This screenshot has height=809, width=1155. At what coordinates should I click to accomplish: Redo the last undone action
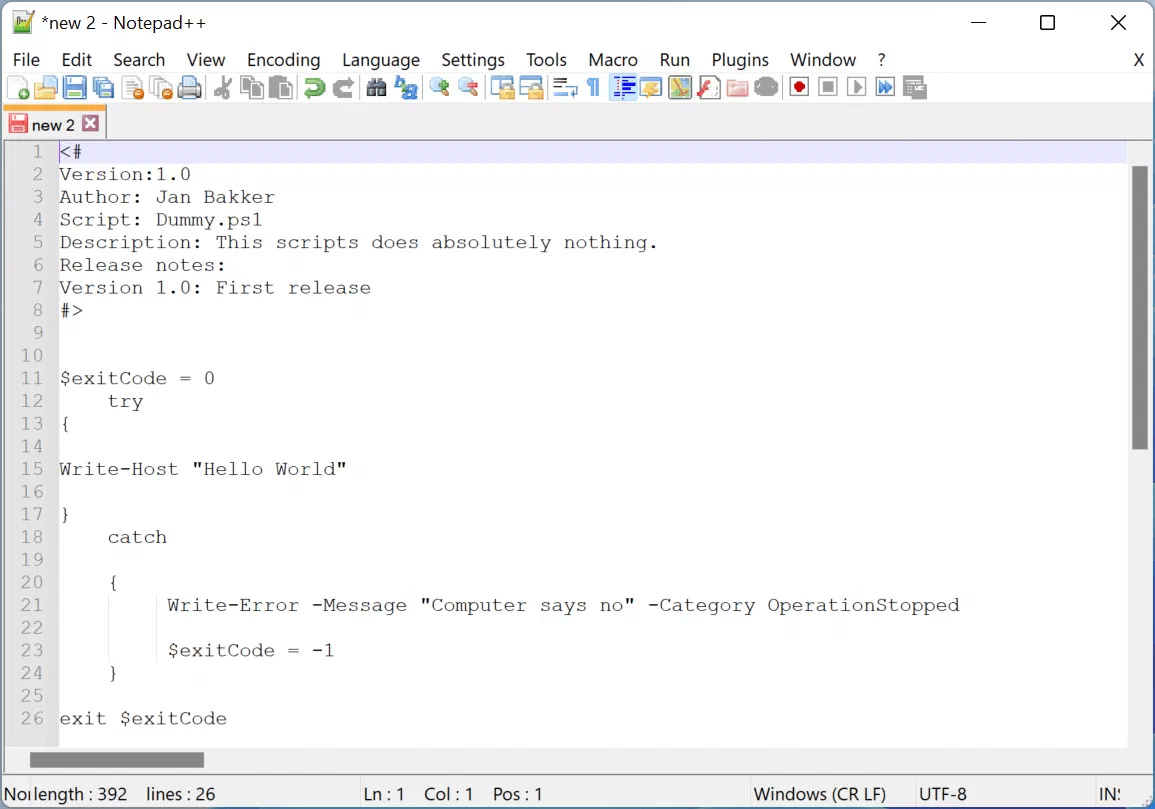tap(343, 88)
